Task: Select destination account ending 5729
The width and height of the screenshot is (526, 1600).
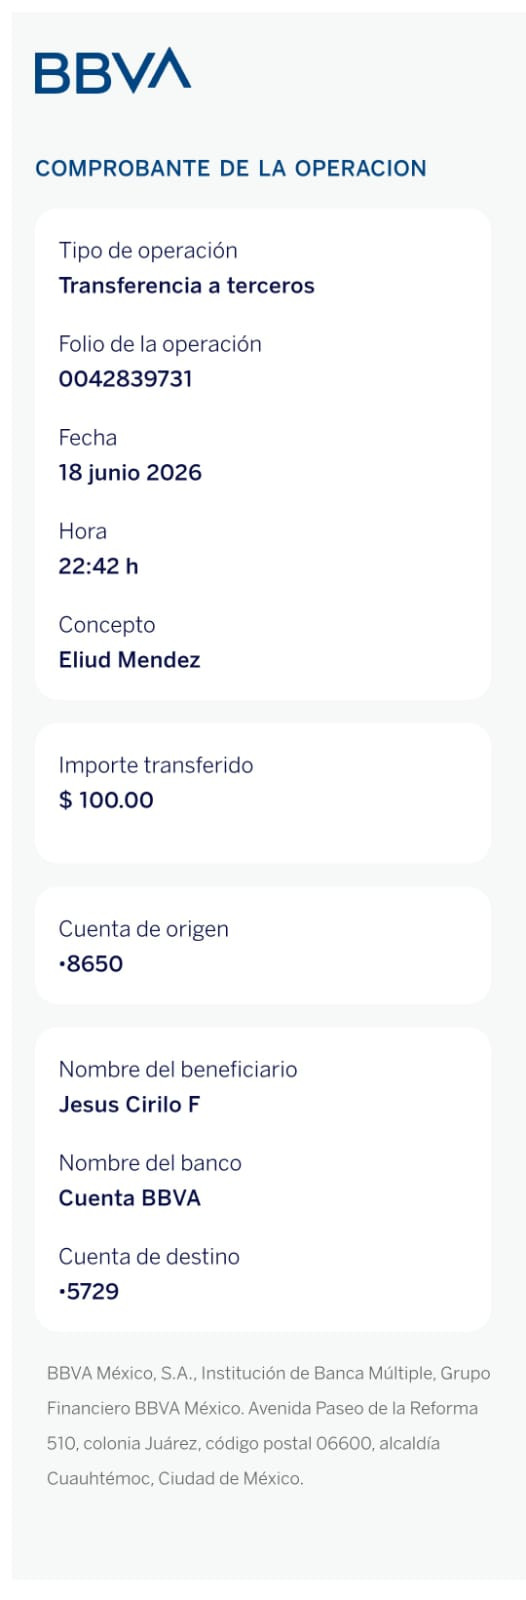Action: pos(89,1291)
